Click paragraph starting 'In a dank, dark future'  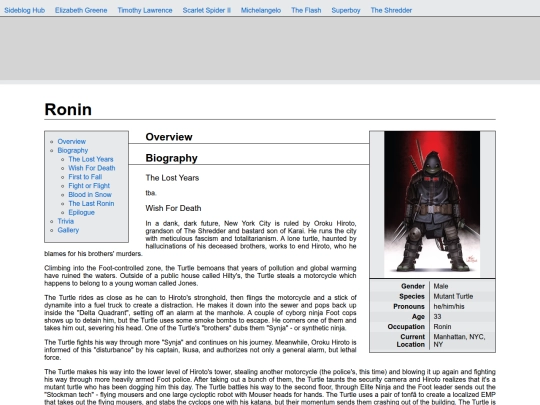200,238
